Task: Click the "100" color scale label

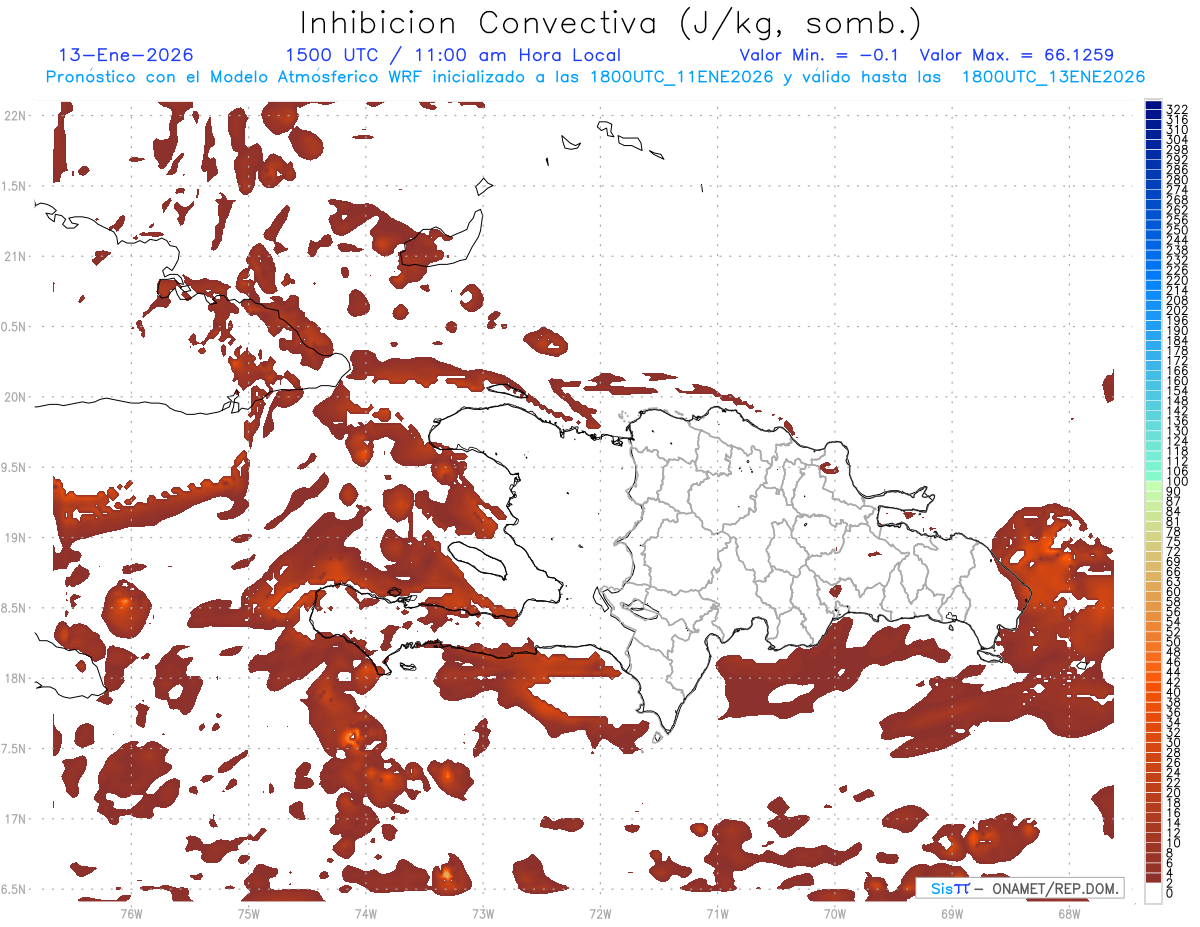Action: [x=1177, y=482]
